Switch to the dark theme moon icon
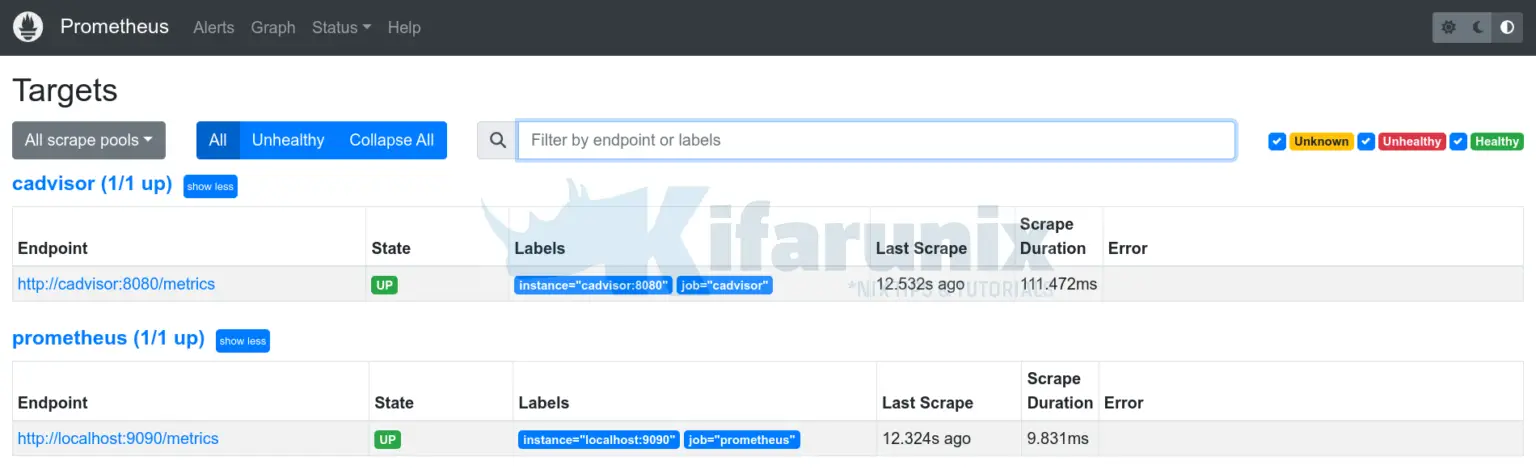 (x=1478, y=28)
